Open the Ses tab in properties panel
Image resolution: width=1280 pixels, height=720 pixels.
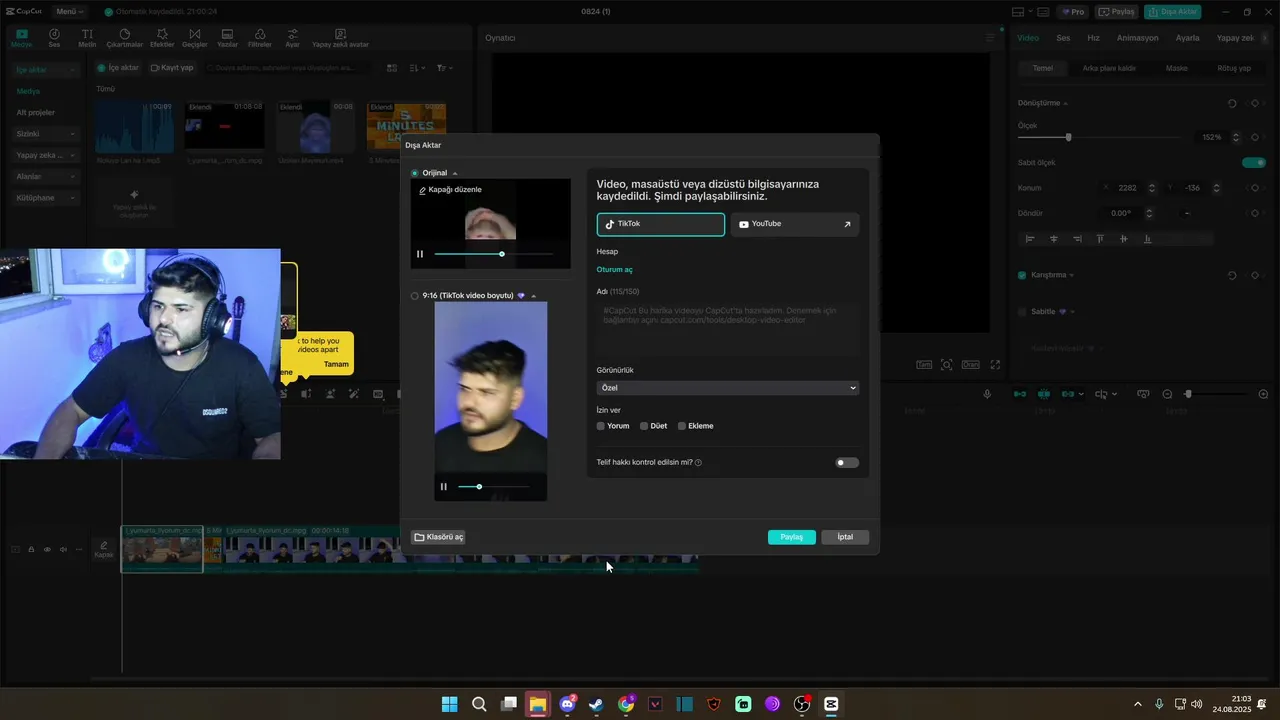click(1063, 38)
